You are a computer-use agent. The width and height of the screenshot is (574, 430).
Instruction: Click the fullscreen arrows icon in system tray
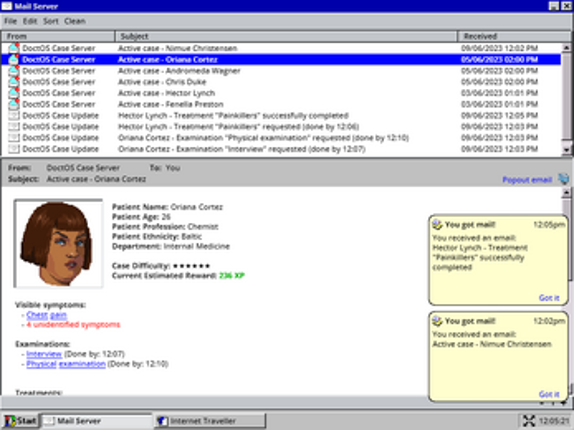pyautogui.click(x=529, y=421)
